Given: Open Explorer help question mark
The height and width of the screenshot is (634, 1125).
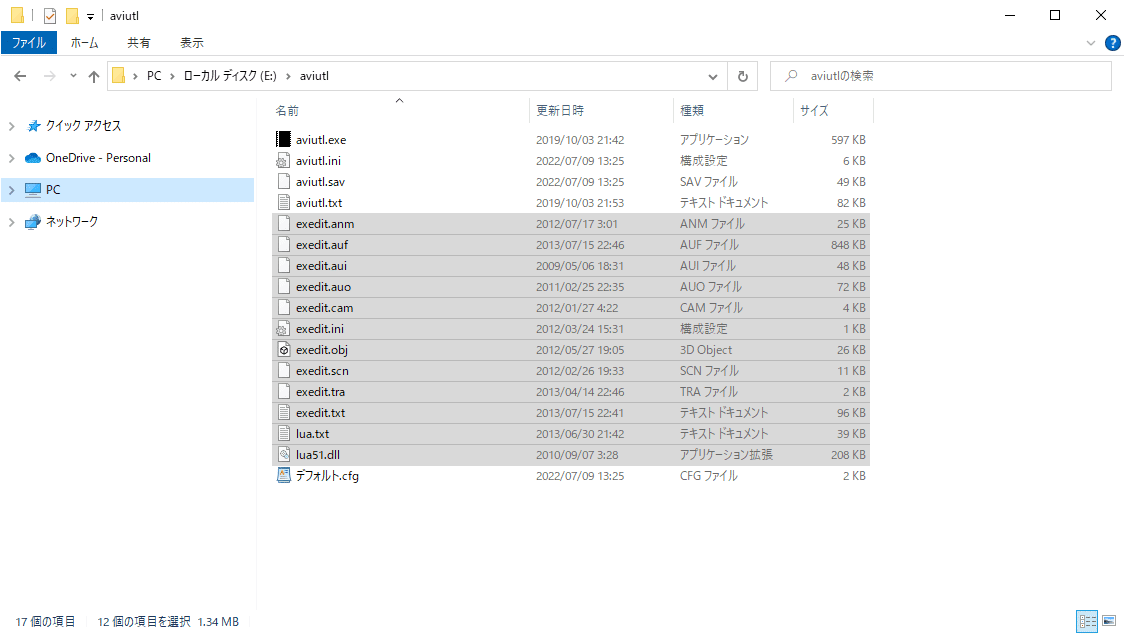Looking at the screenshot, I should point(1113,43).
